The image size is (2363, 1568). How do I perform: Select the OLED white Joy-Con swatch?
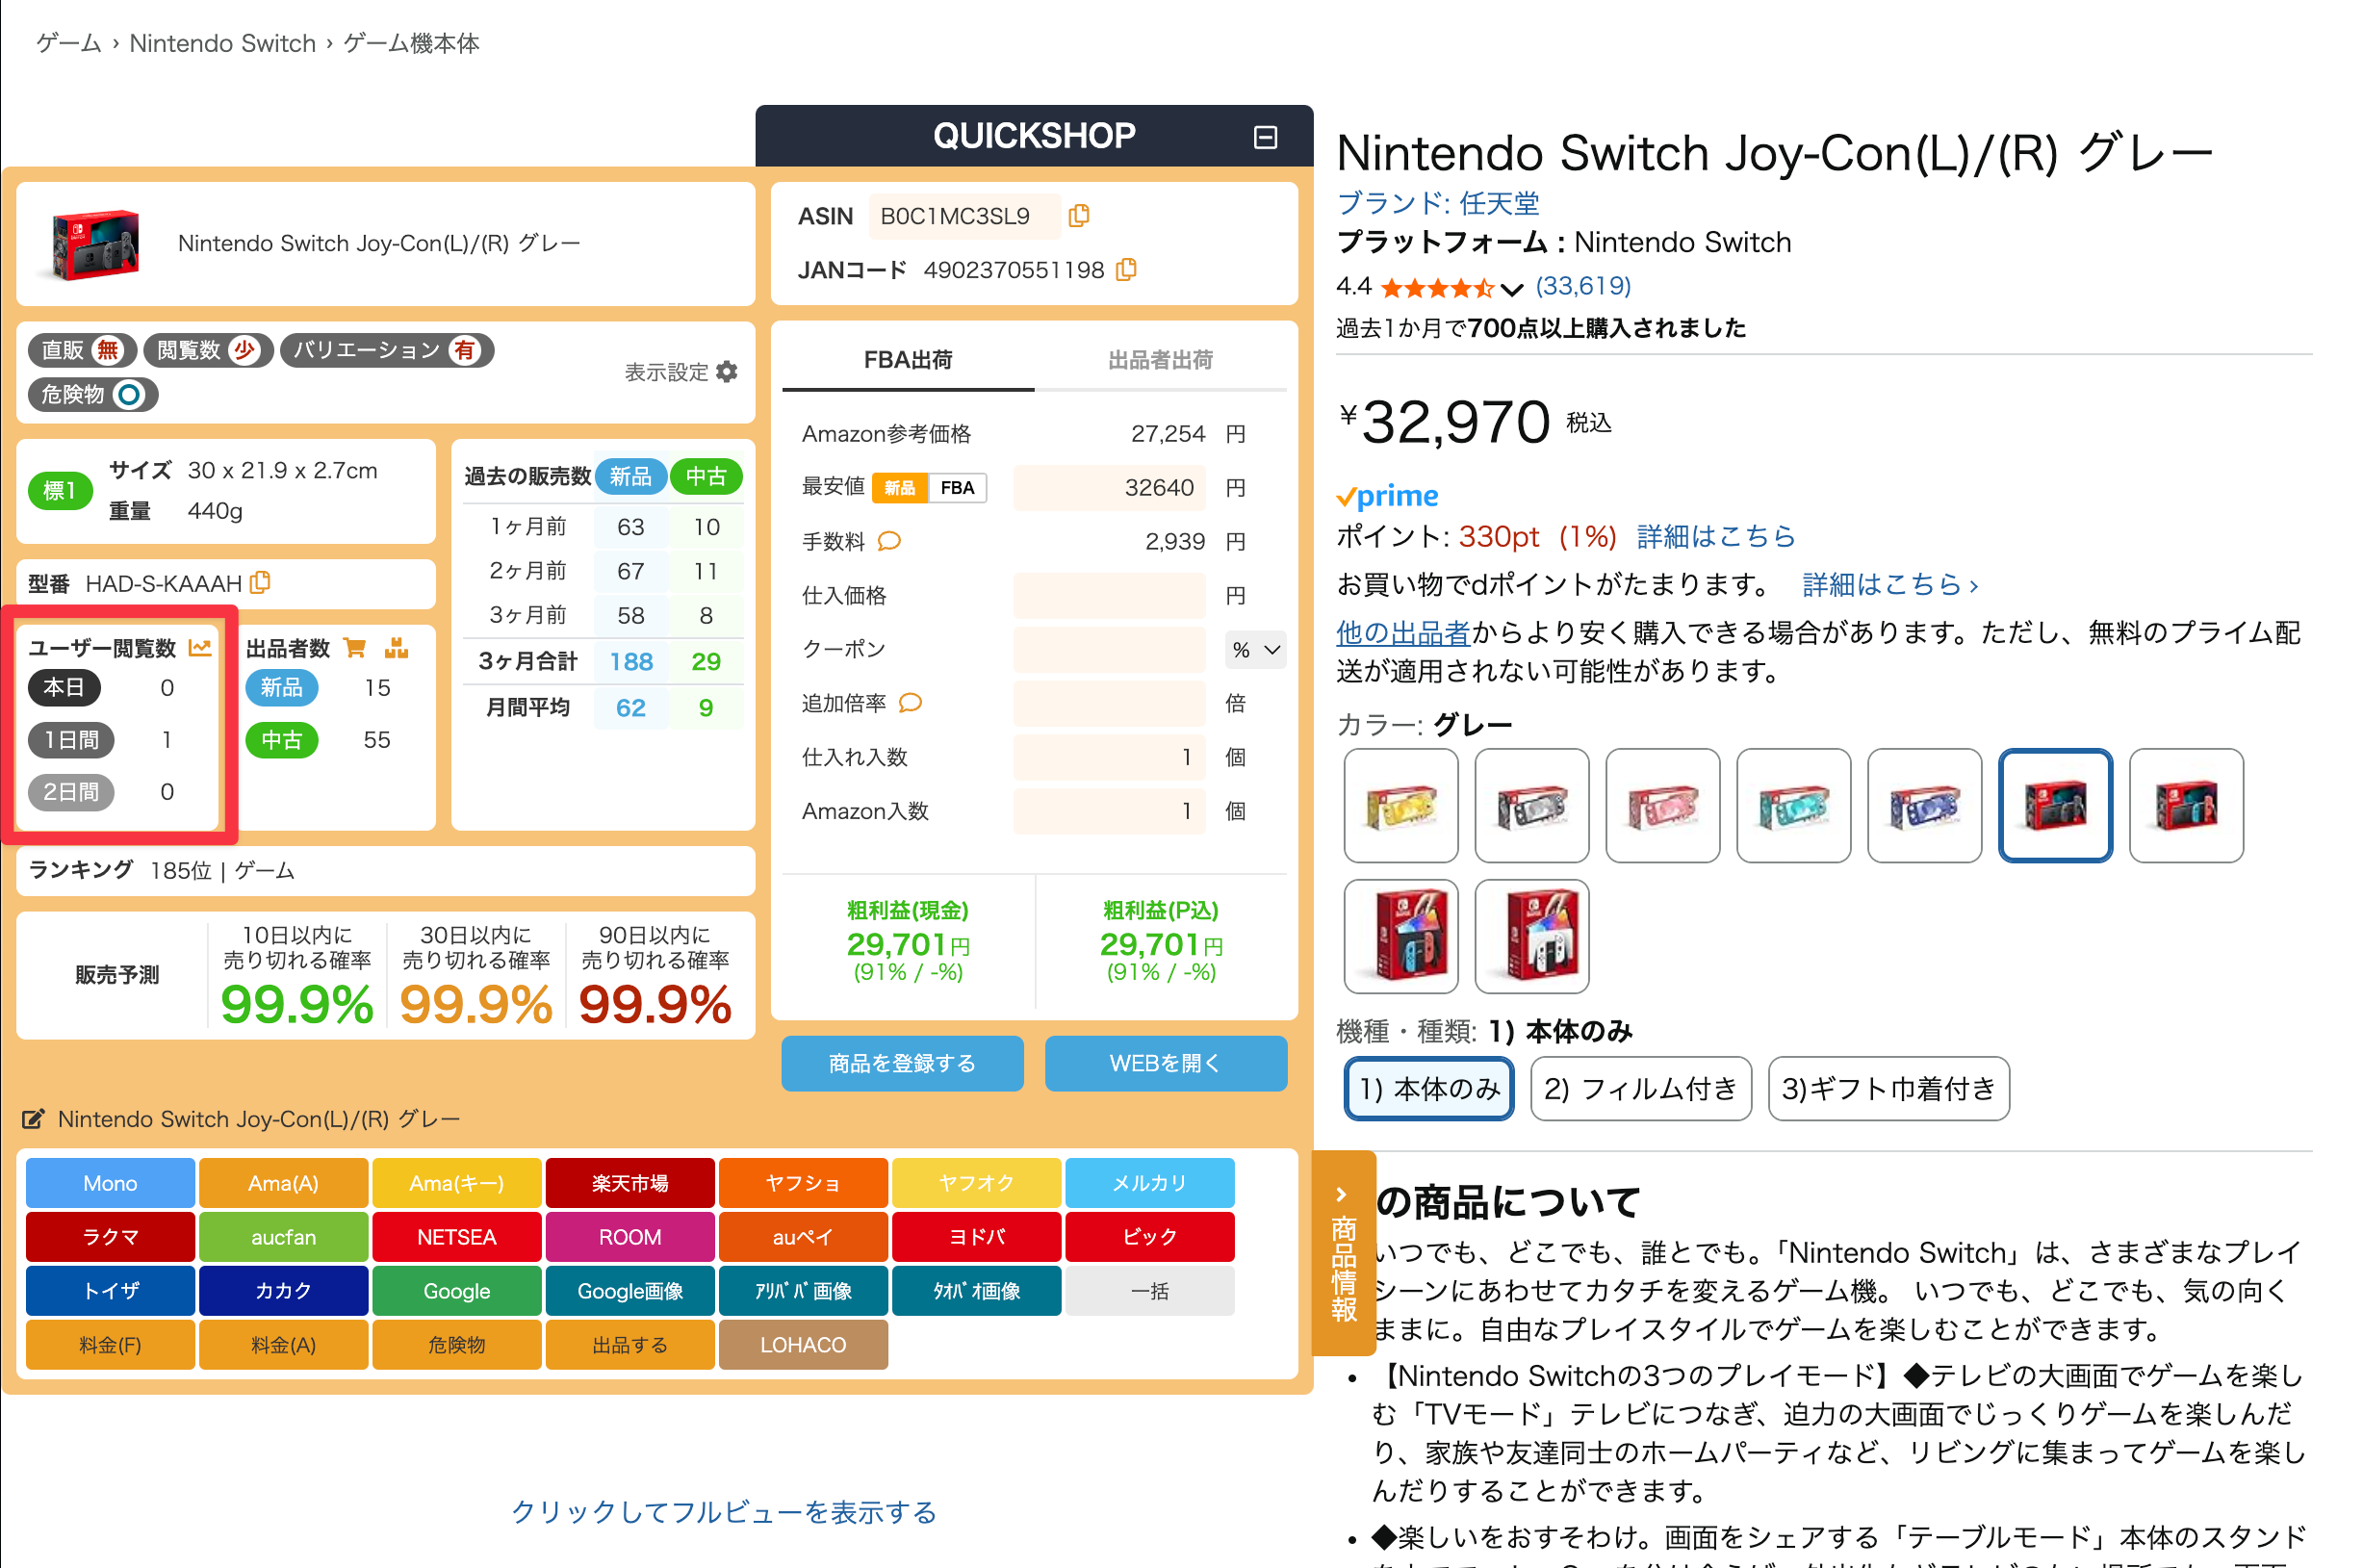click(1531, 937)
